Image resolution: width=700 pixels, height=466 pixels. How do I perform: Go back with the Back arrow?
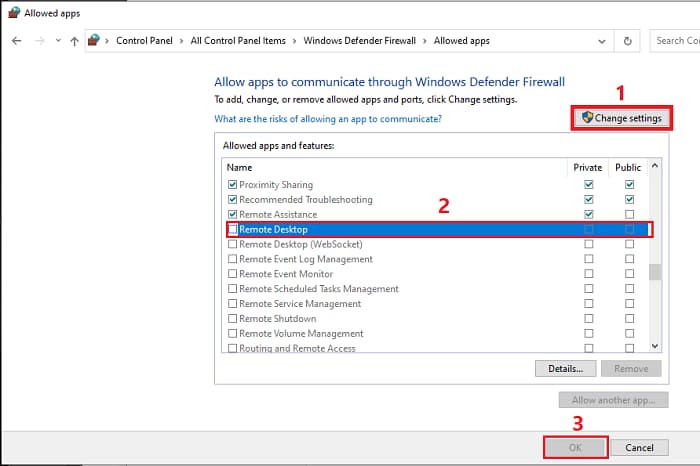[17, 41]
